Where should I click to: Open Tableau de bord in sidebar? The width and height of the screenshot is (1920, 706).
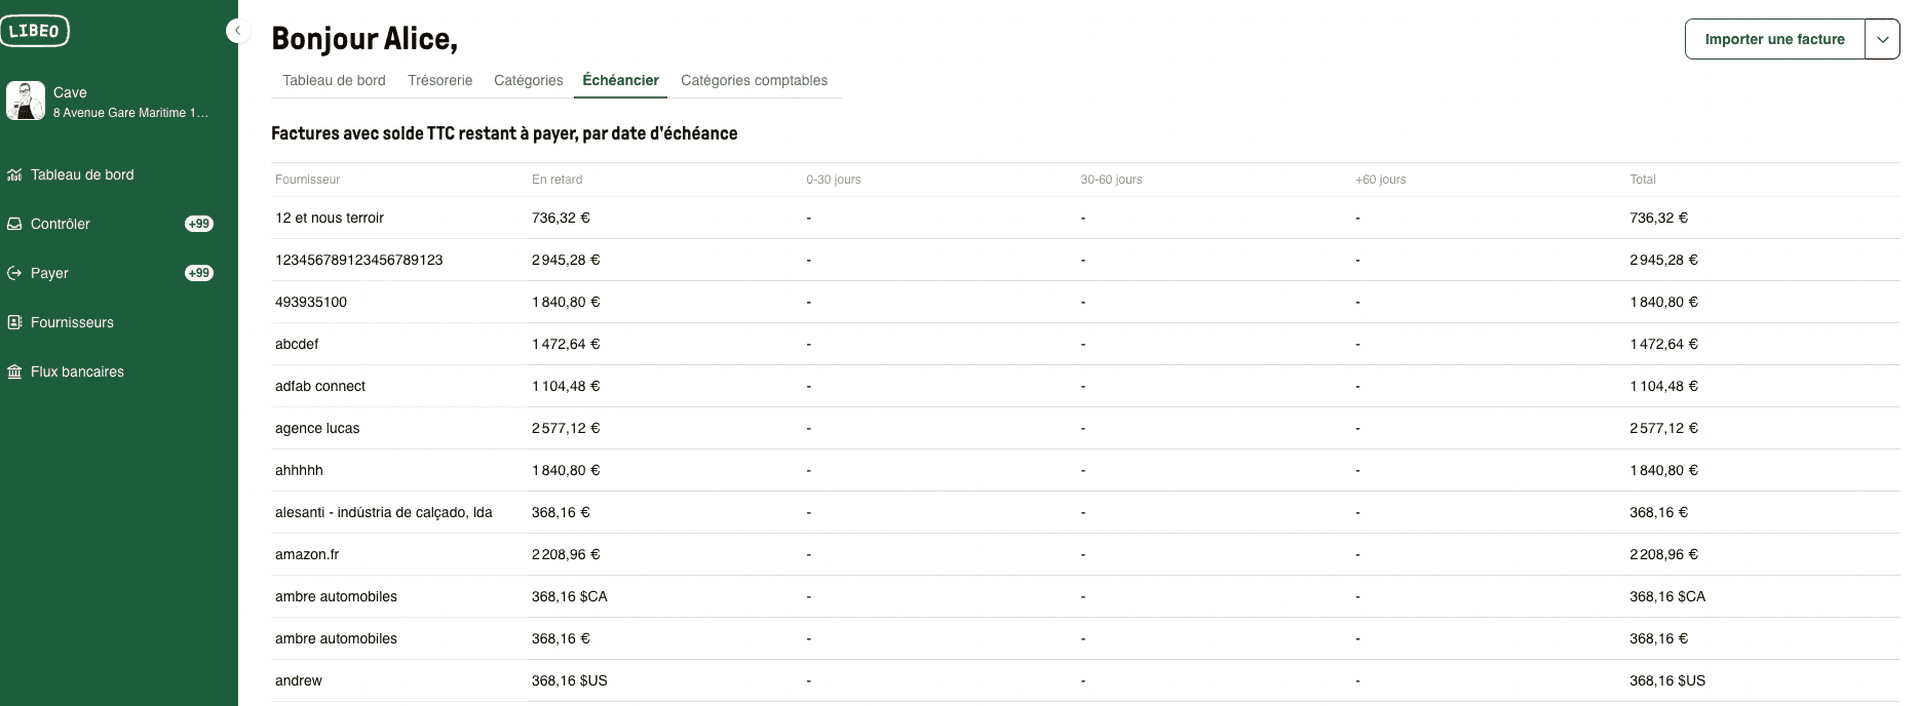click(82, 175)
